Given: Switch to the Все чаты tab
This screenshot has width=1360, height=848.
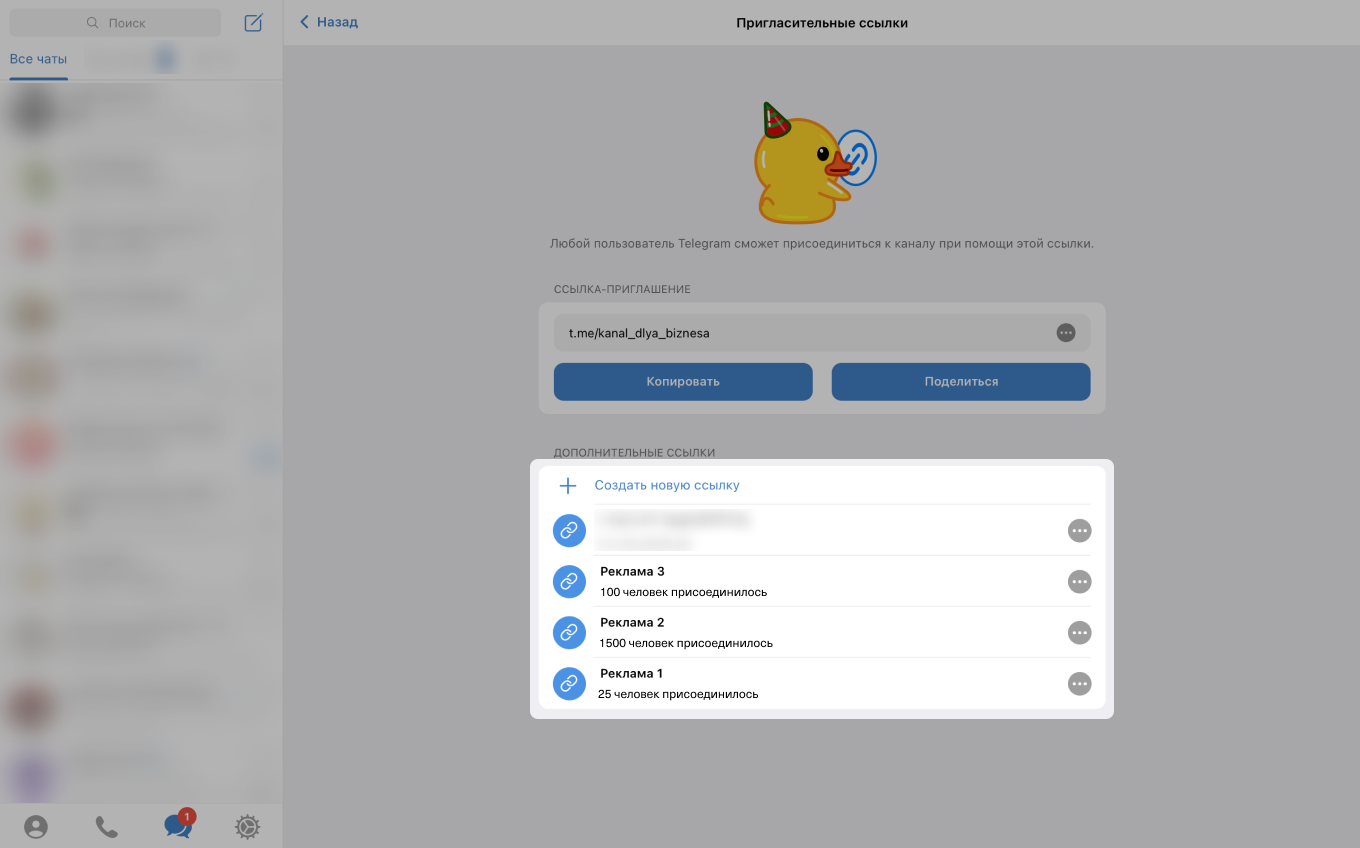Looking at the screenshot, I should coord(38,59).
